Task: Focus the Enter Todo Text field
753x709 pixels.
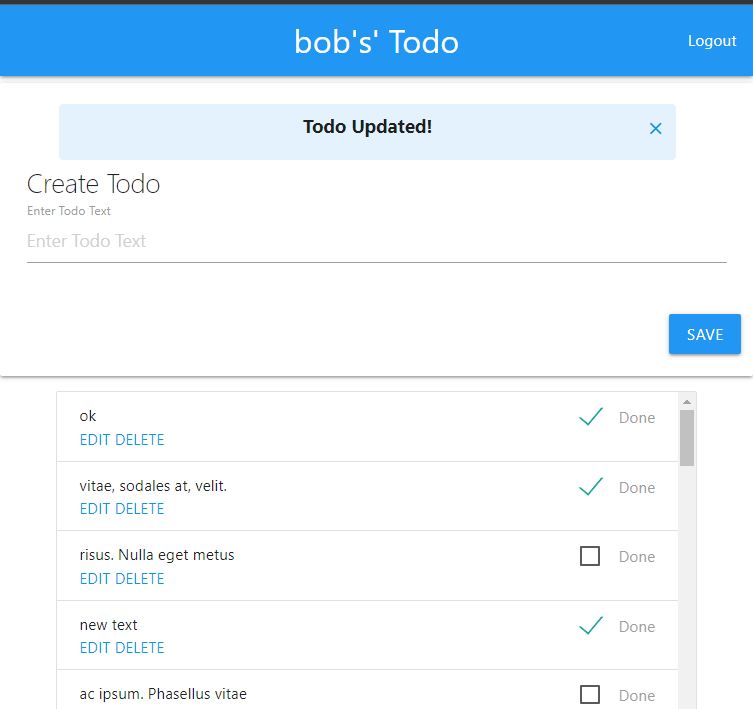Action: 376,241
